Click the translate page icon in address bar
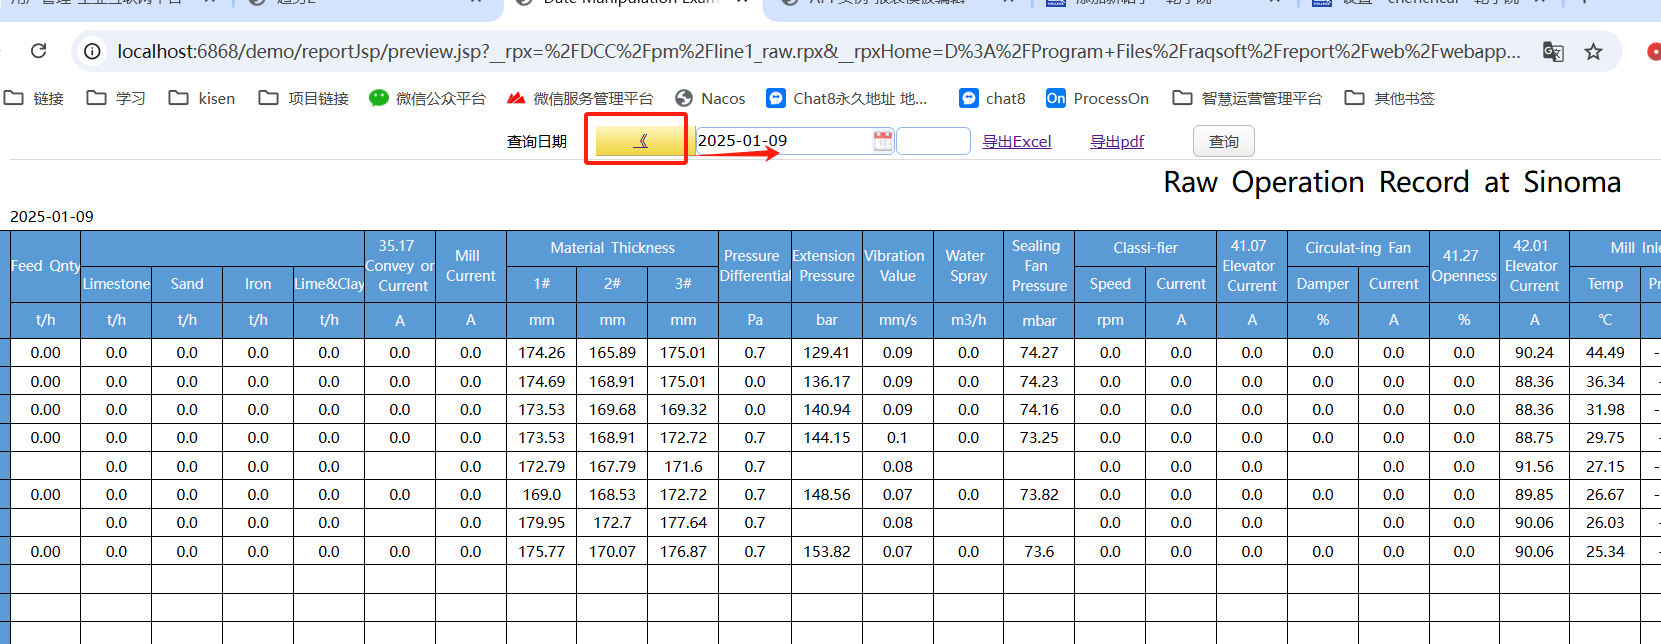 1553,51
